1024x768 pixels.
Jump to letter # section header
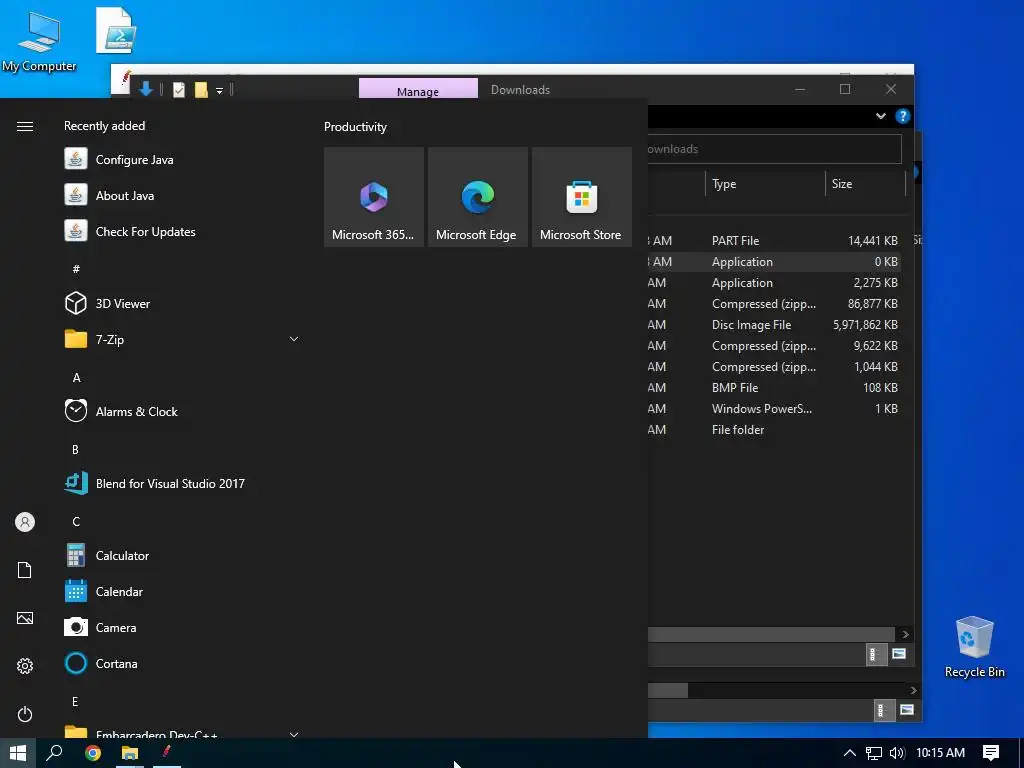(x=76, y=268)
